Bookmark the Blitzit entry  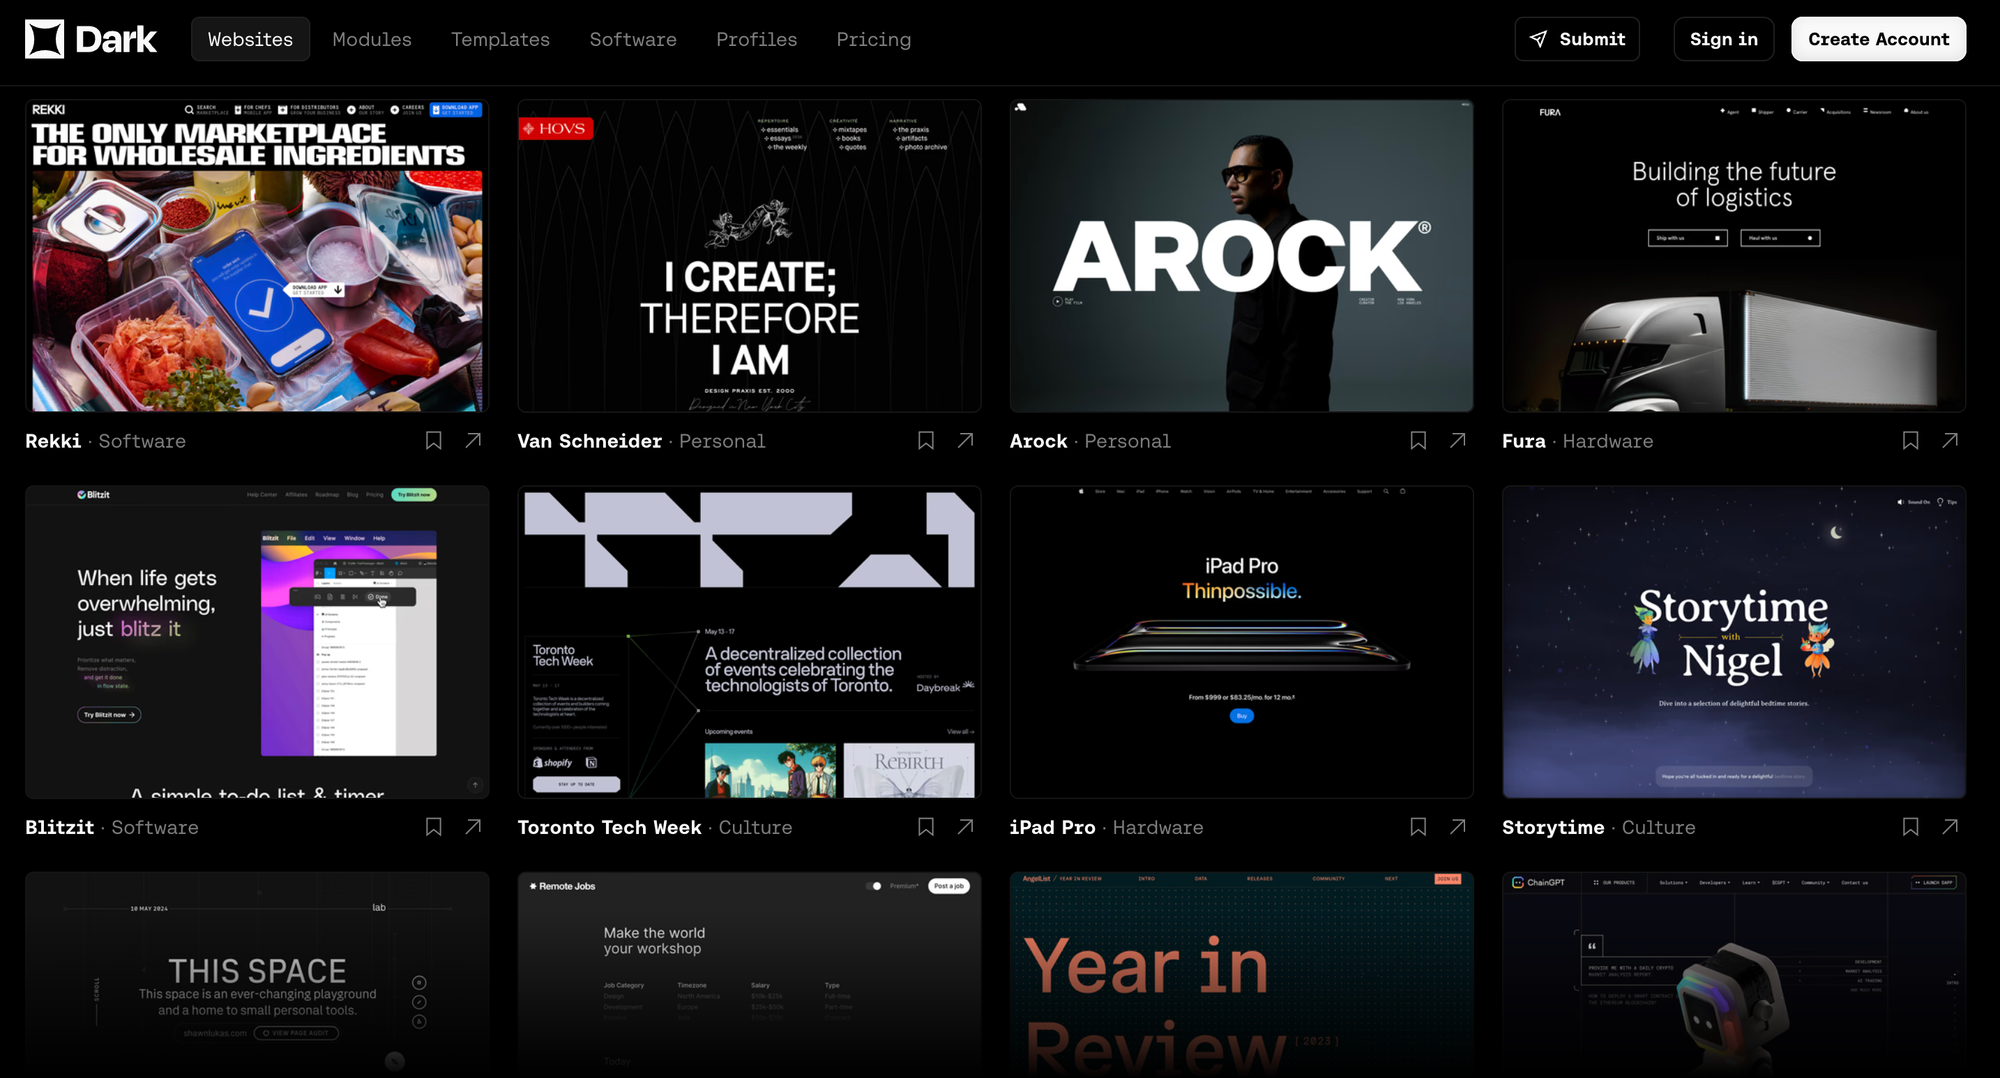pos(433,827)
